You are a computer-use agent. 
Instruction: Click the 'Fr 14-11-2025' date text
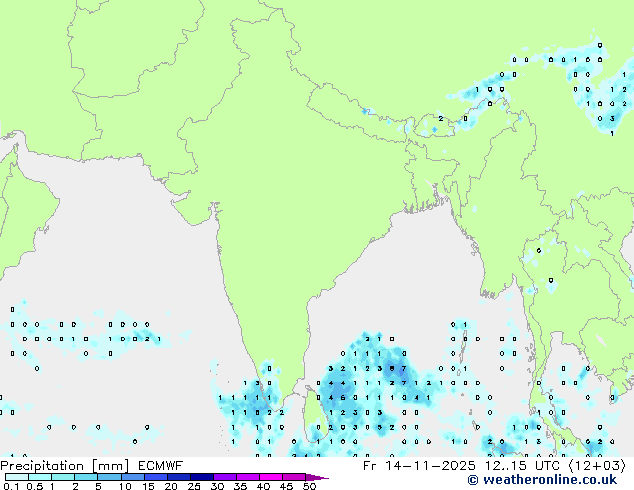(x=419, y=465)
